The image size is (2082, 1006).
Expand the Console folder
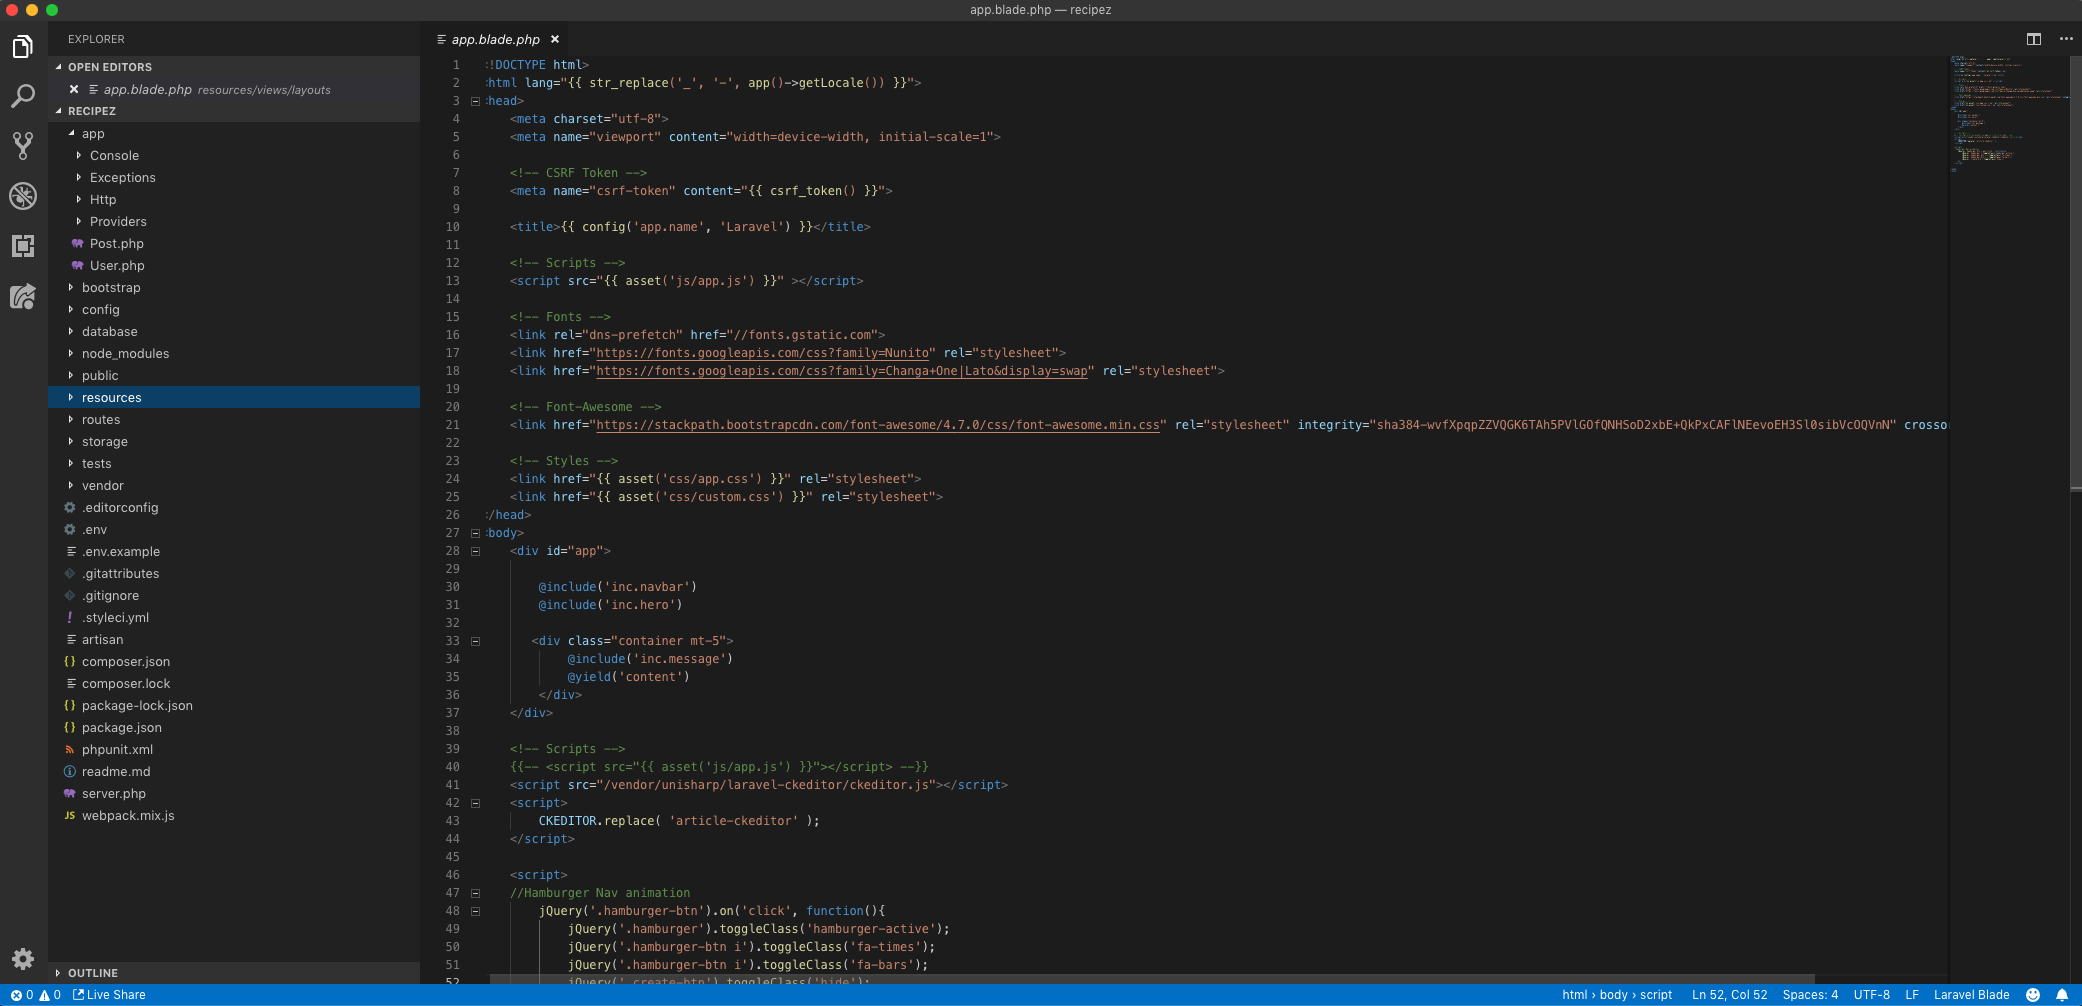234,155
